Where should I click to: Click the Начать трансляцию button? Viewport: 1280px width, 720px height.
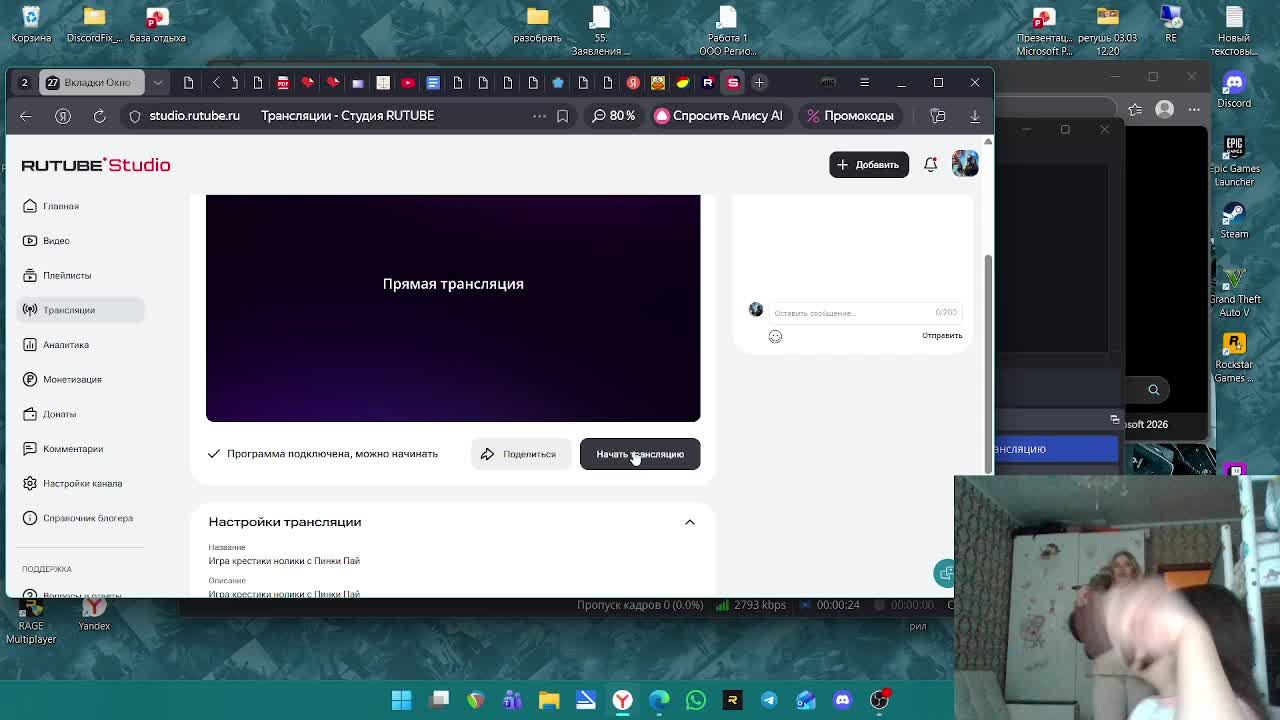[x=640, y=454]
